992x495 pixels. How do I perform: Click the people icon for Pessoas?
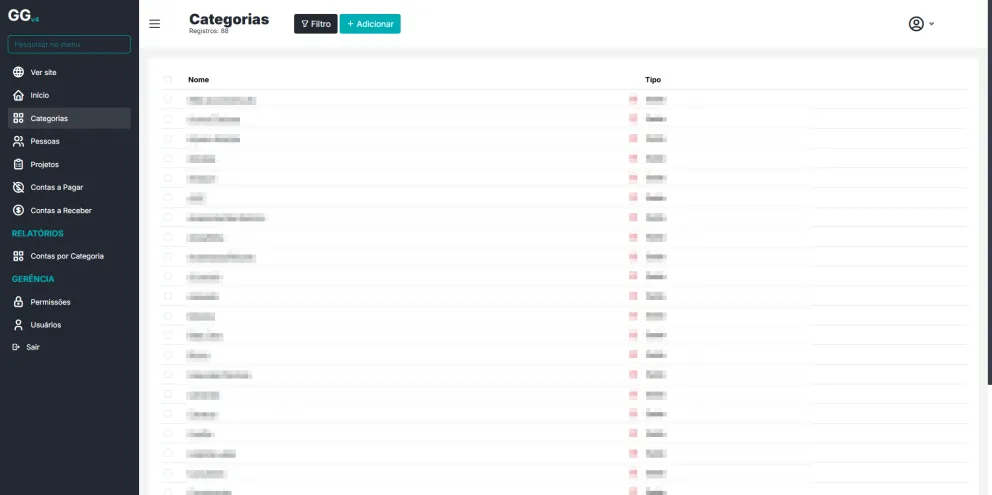[18, 141]
